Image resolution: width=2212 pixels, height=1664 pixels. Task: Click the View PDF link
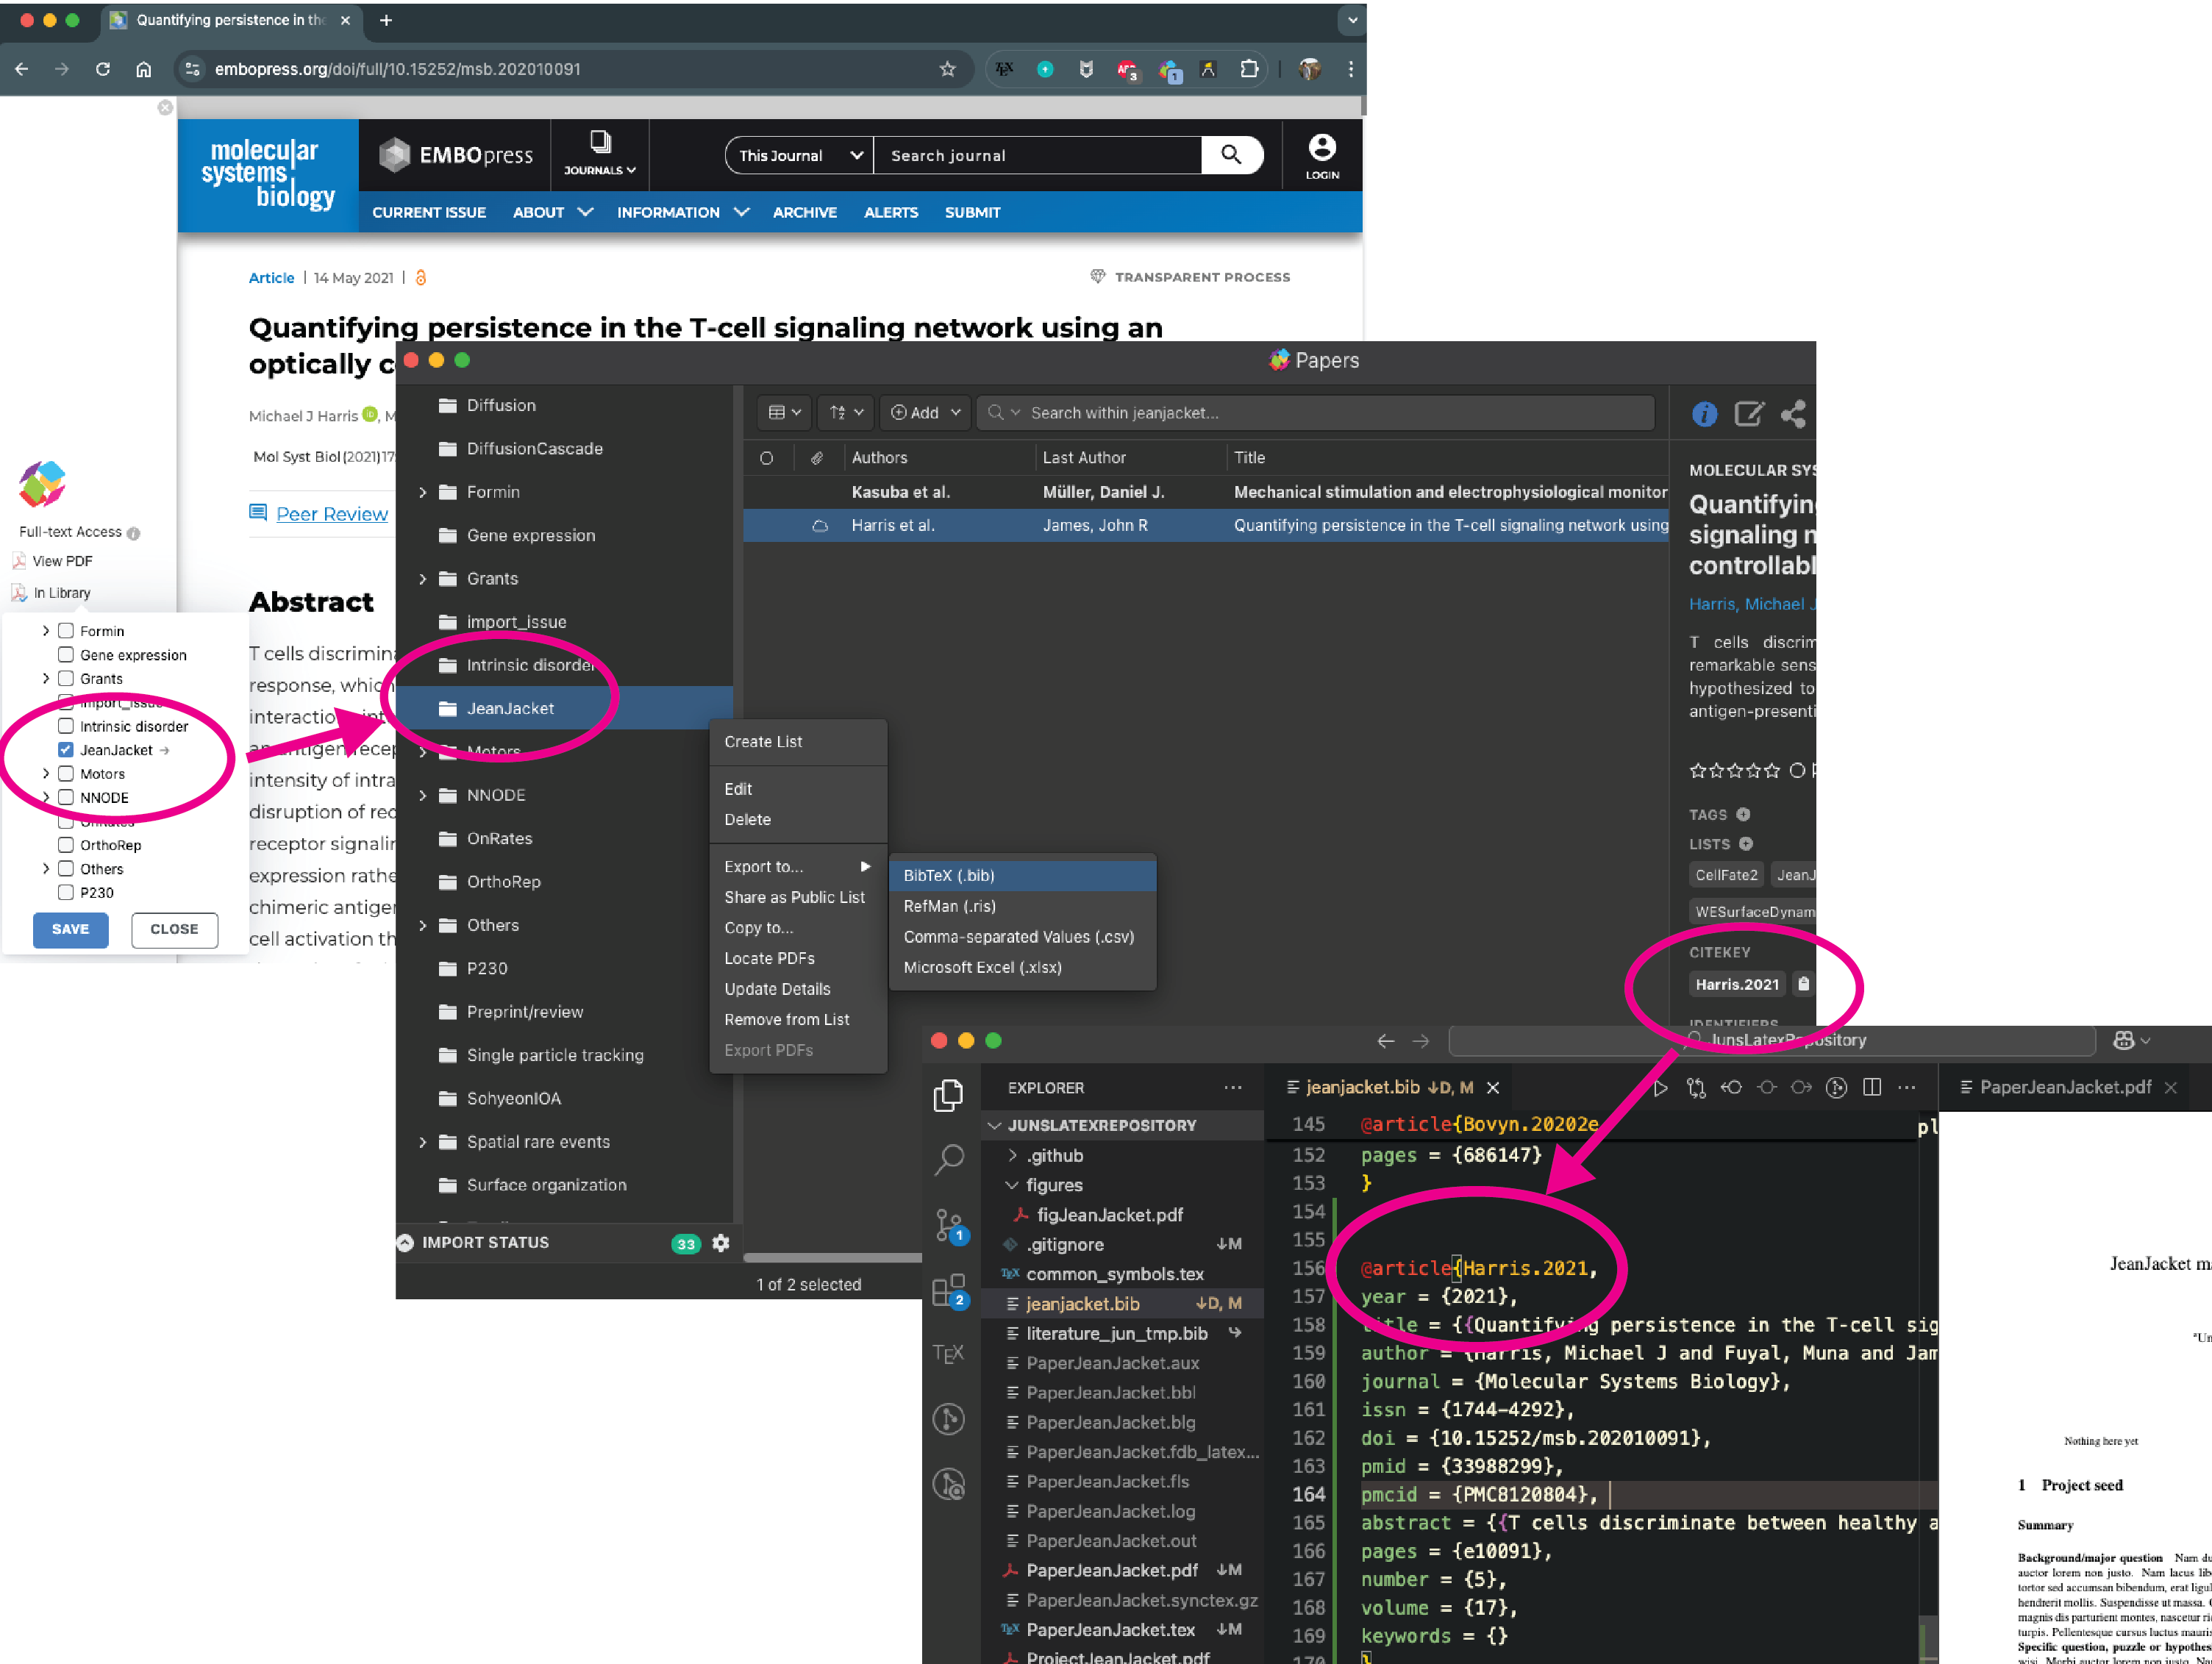62,561
